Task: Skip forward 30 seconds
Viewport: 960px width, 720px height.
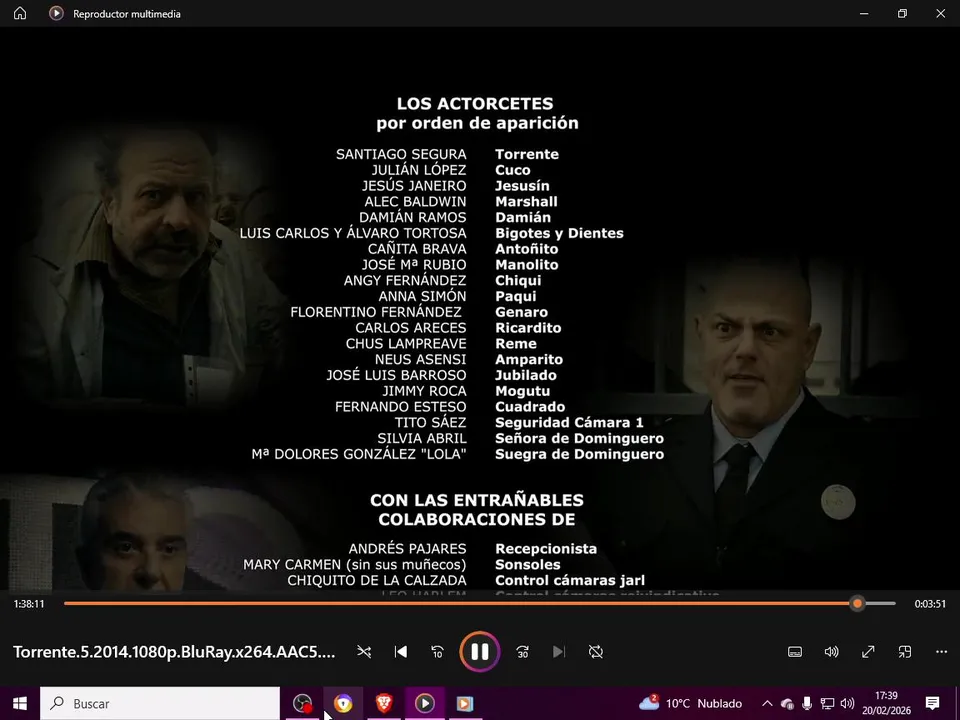Action: tap(522, 652)
